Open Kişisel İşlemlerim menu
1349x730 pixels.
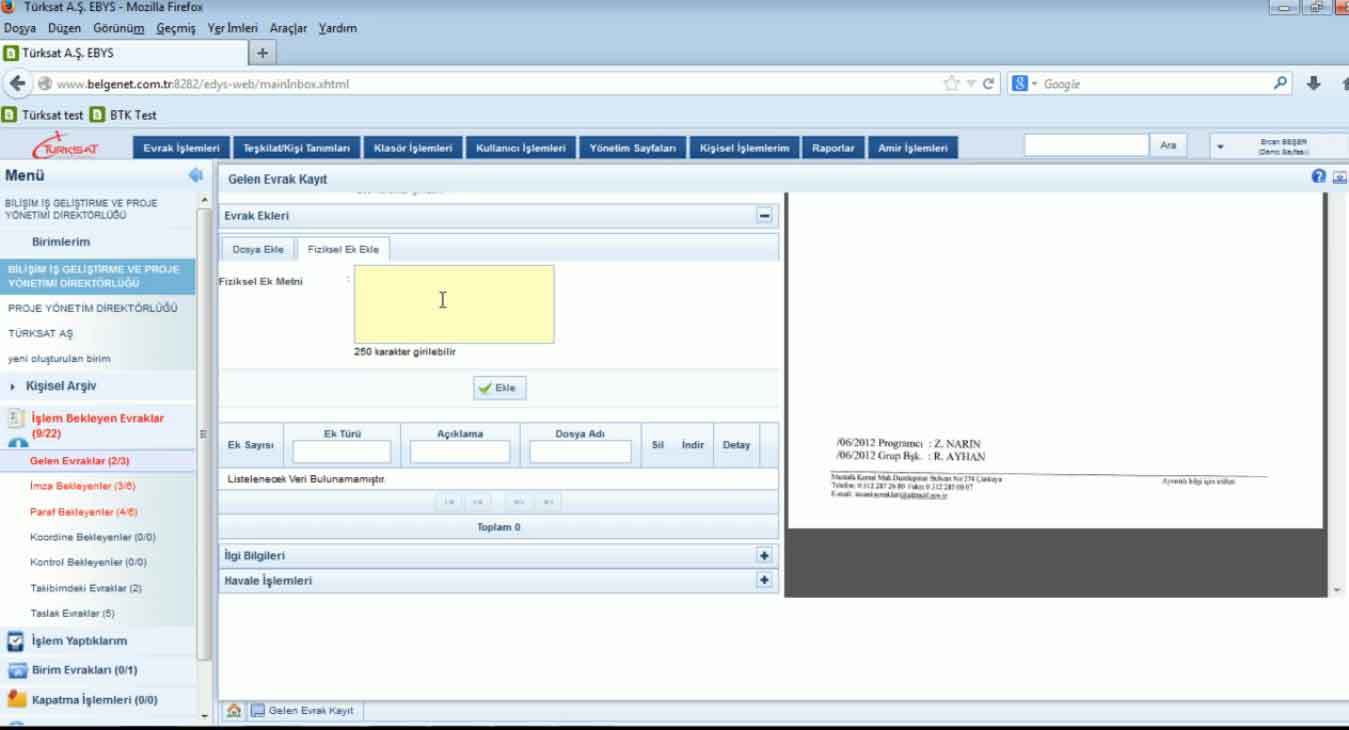(x=744, y=148)
